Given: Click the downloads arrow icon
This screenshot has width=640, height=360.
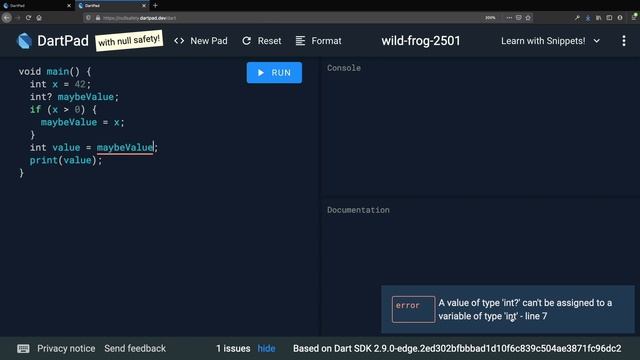Looking at the screenshot, I should pyautogui.click(x=588, y=18).
